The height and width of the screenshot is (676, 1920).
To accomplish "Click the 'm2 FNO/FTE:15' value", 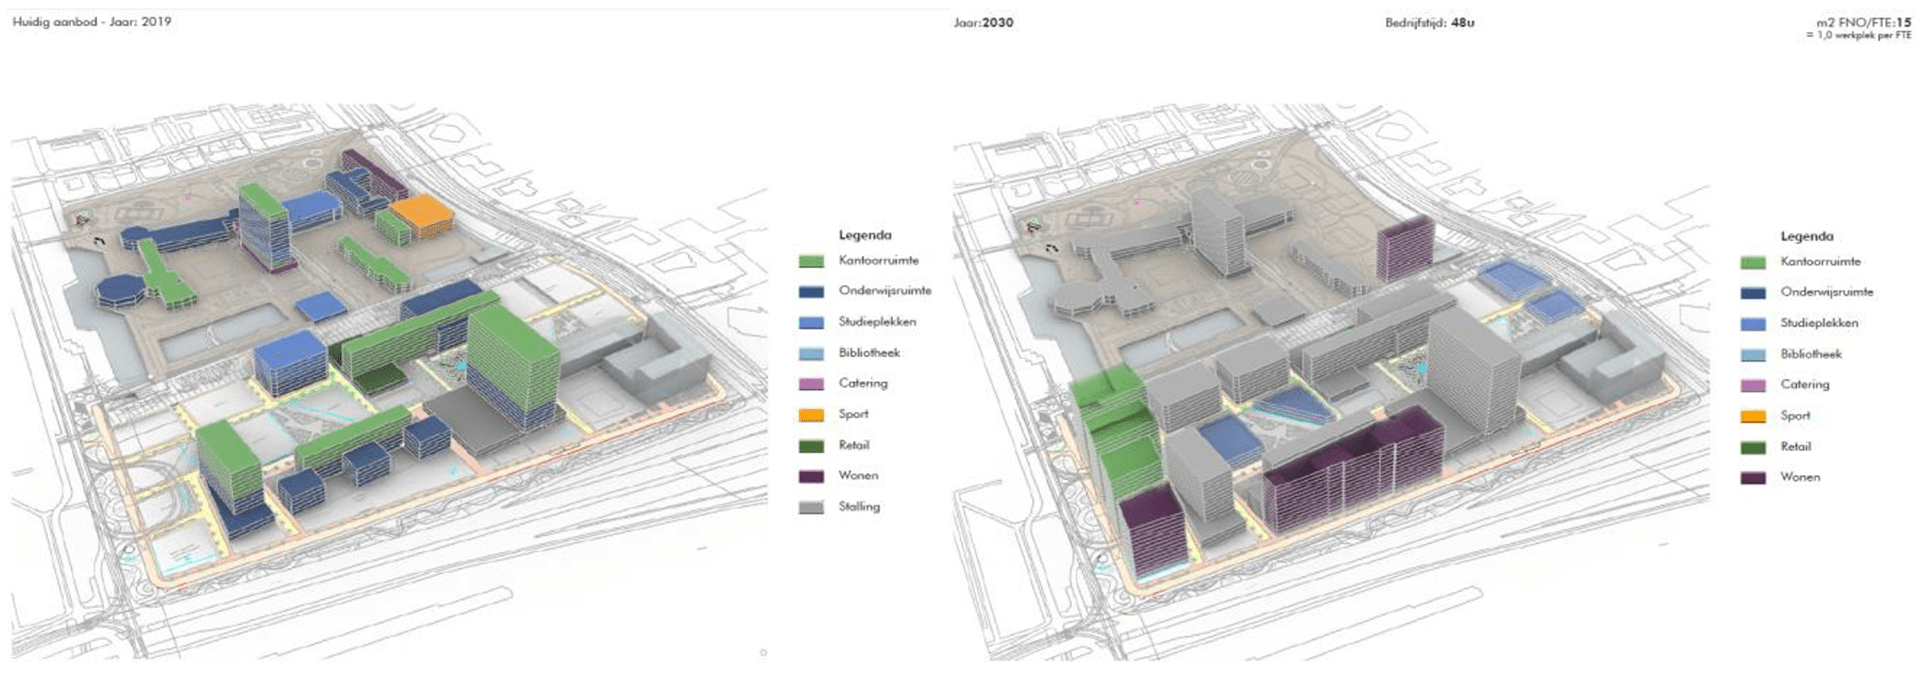I will (x=1864, y=22).
